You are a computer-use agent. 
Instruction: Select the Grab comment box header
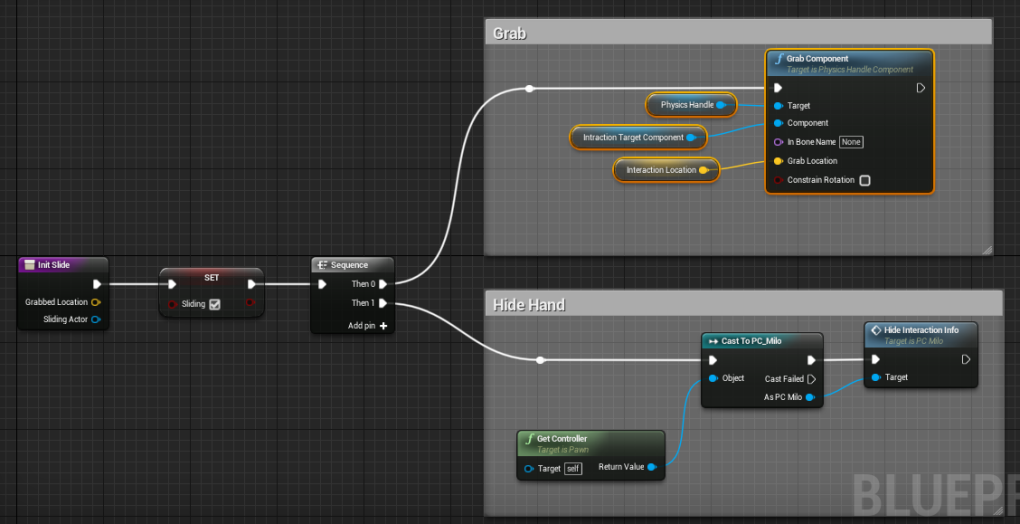tap(738, 33)
